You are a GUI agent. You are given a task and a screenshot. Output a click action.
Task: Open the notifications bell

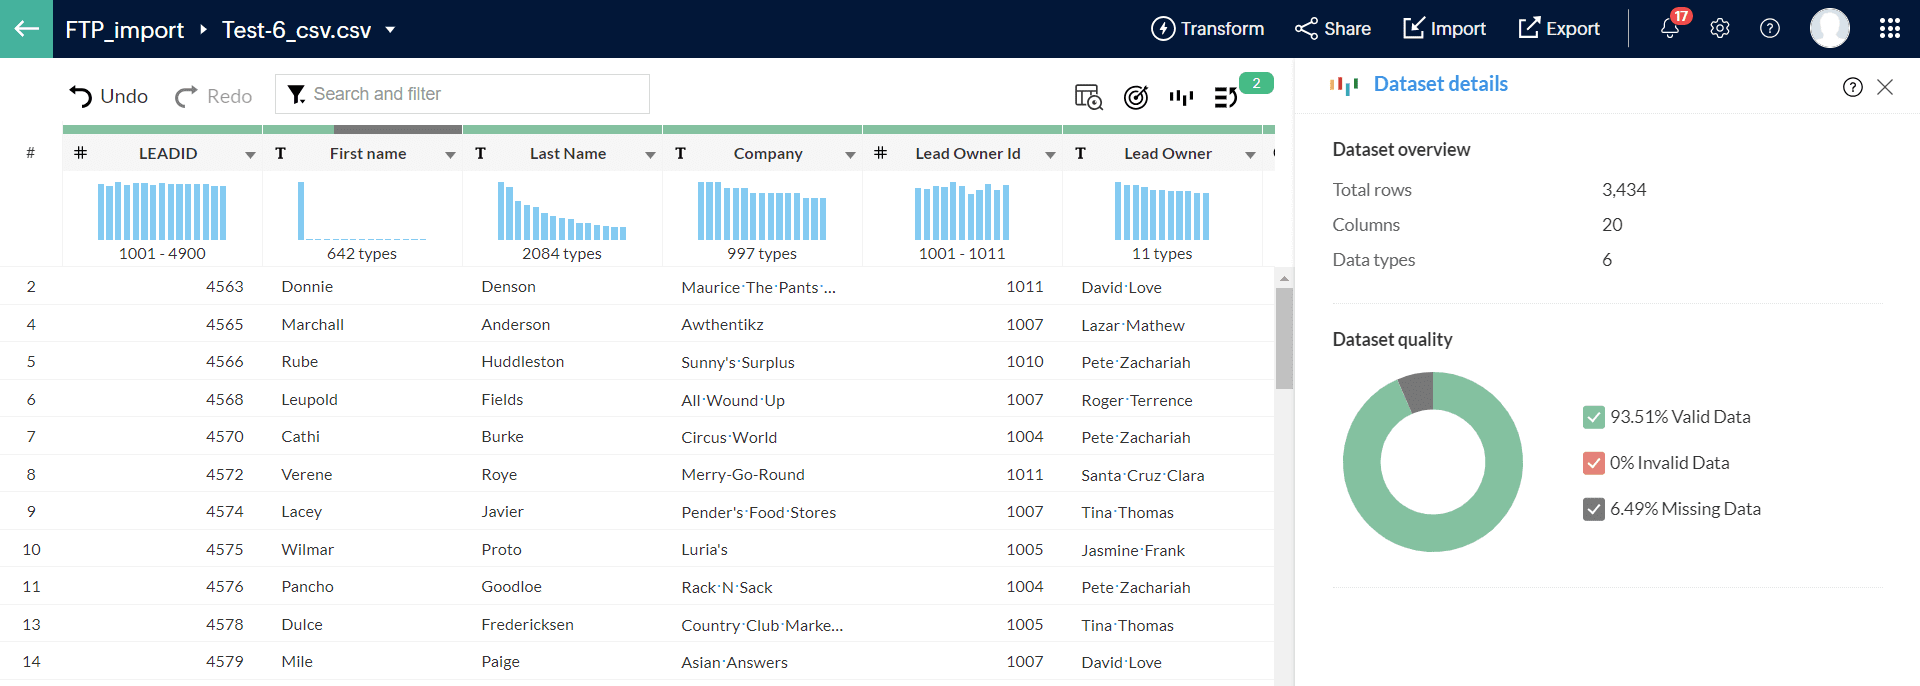point(1669,29)
